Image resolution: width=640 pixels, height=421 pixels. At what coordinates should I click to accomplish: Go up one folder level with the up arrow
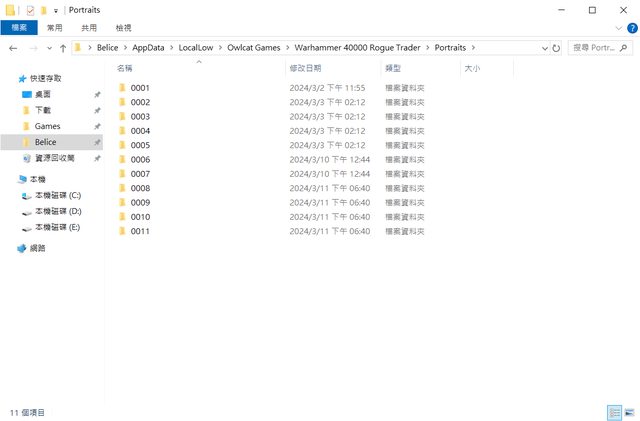click(63, 47)
